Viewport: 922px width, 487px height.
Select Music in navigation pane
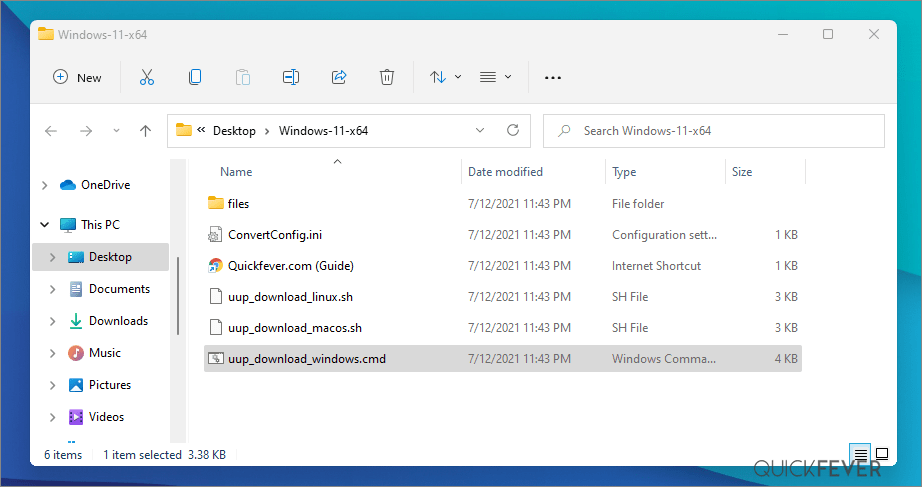[x=105, y=353]
